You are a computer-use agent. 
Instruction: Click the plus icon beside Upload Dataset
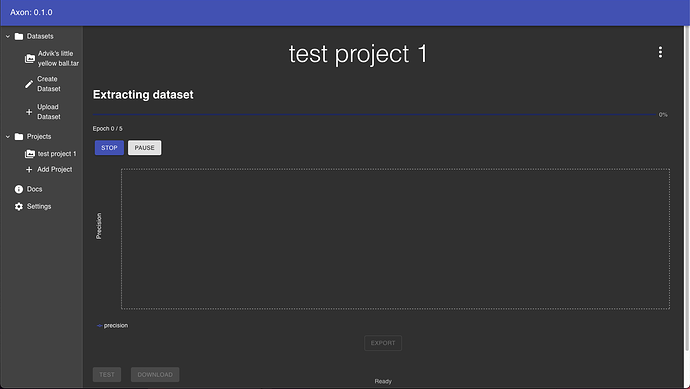(x=29, y=112)
